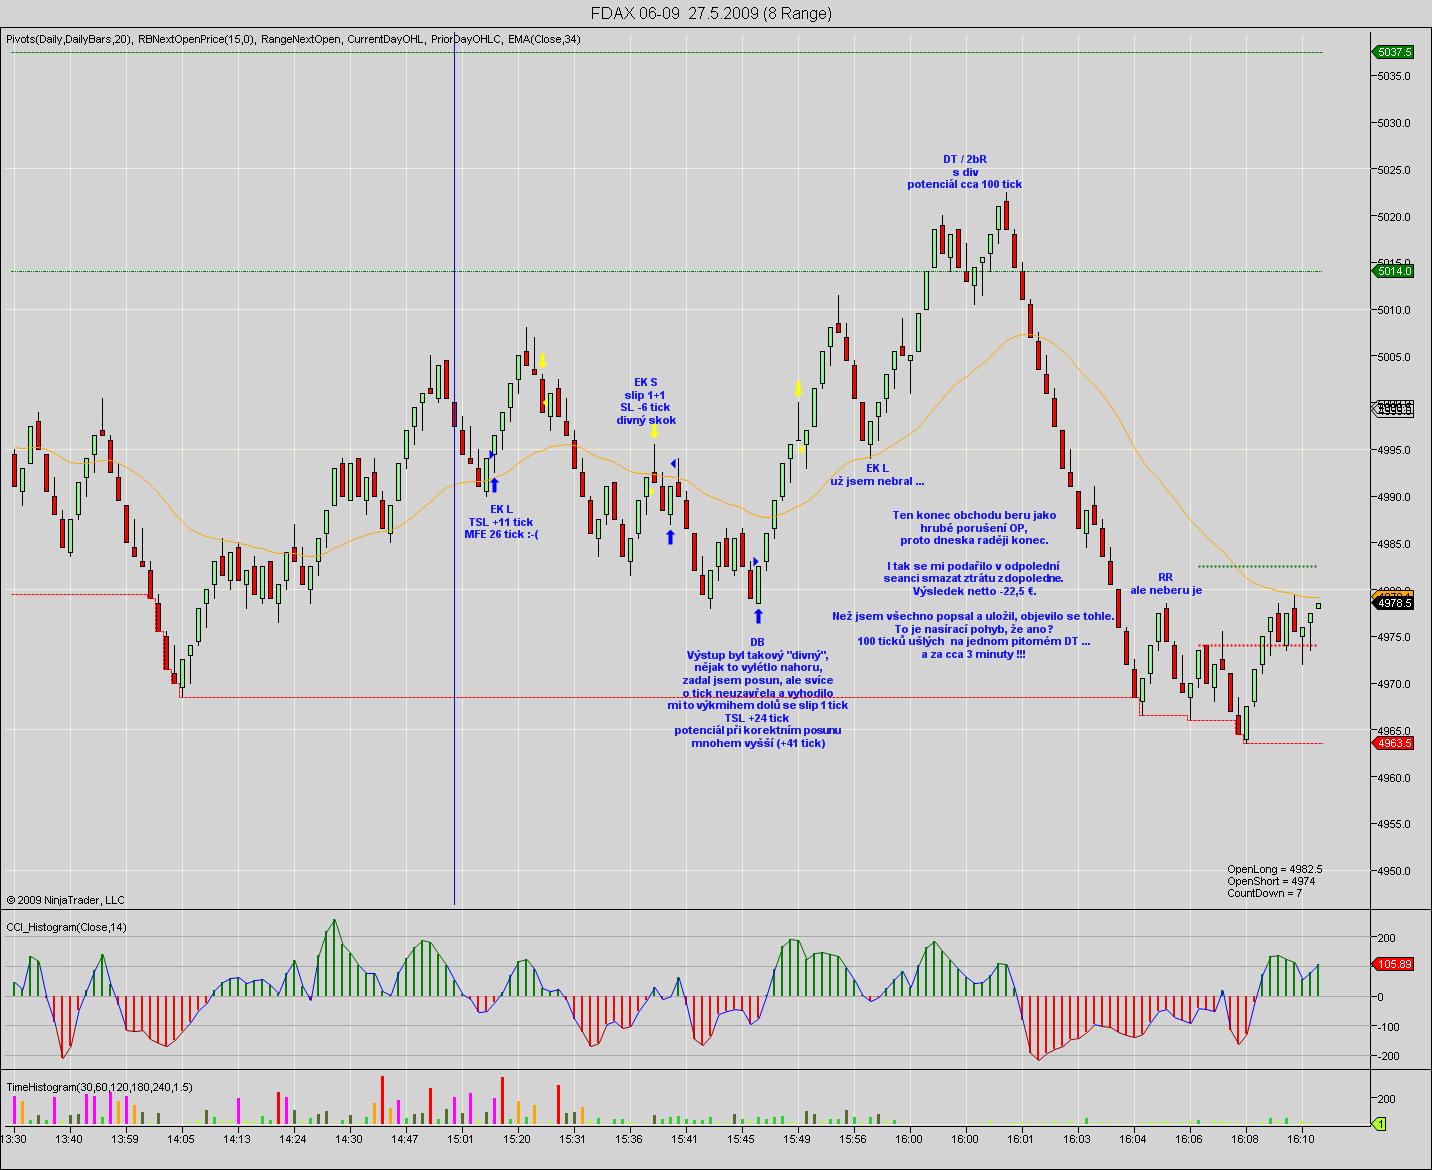The width and height of the screenshot is (1432, 1170).
Task: Click the left-pointing blue triangle marker
Action: [674, 463]
